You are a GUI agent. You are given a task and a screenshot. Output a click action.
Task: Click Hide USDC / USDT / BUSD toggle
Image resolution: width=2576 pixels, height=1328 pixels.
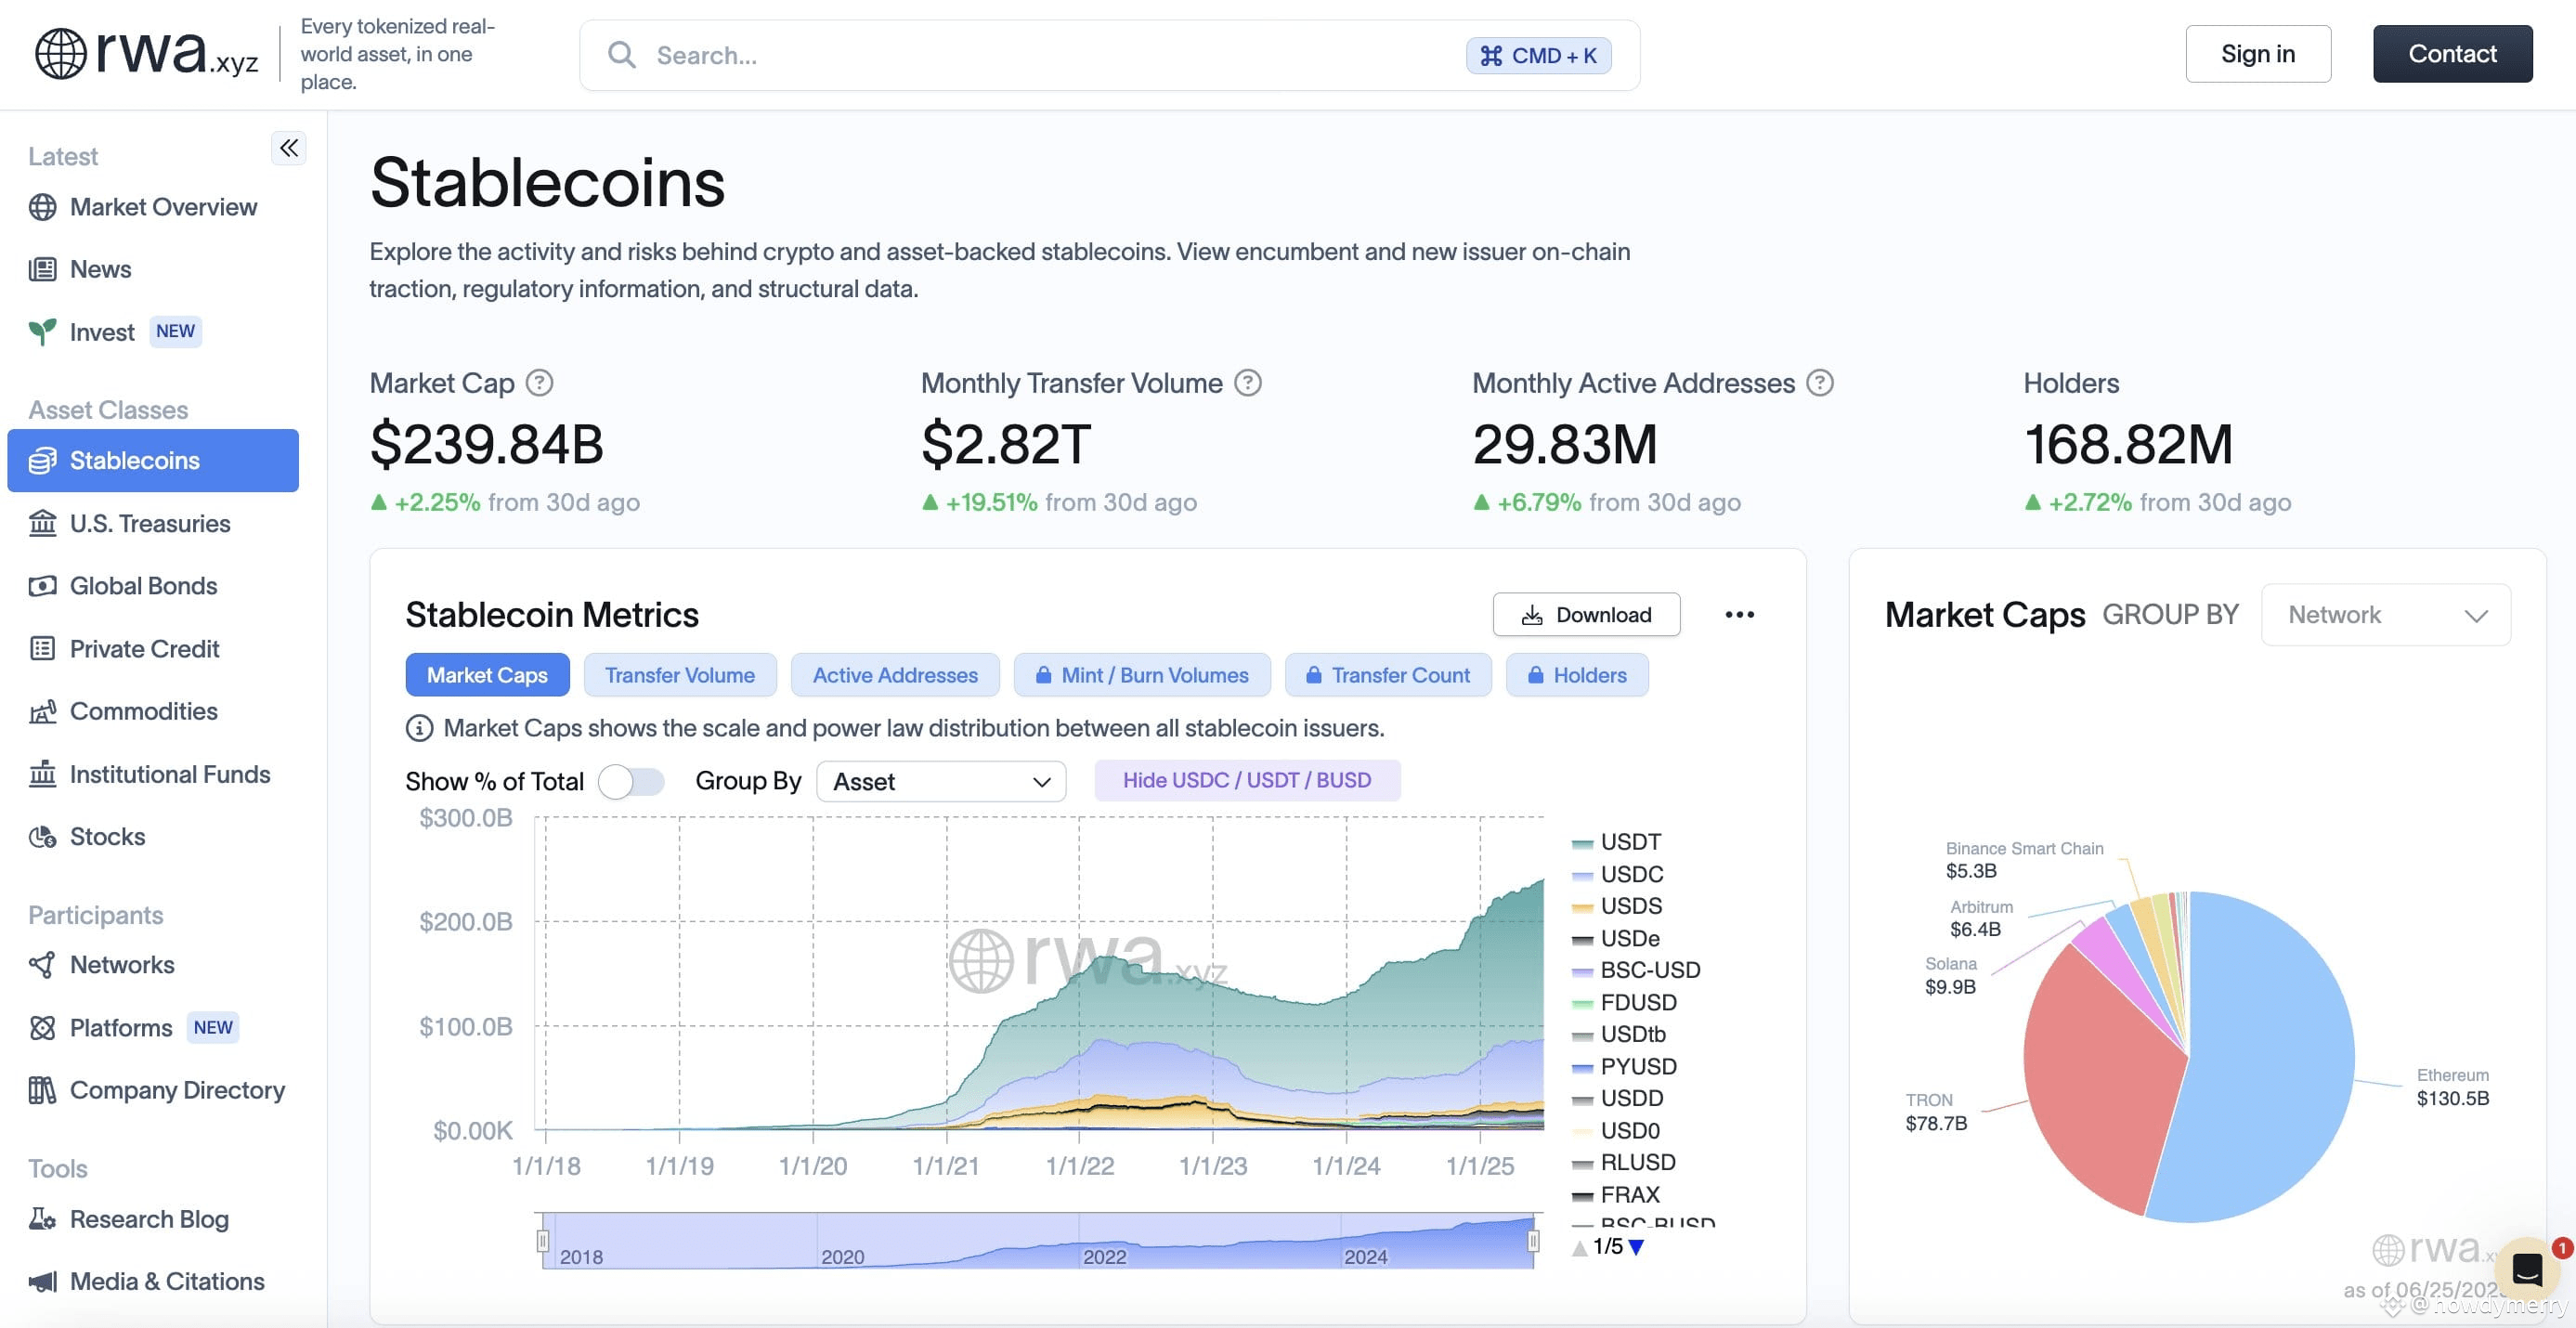[x=1247, y=780]
